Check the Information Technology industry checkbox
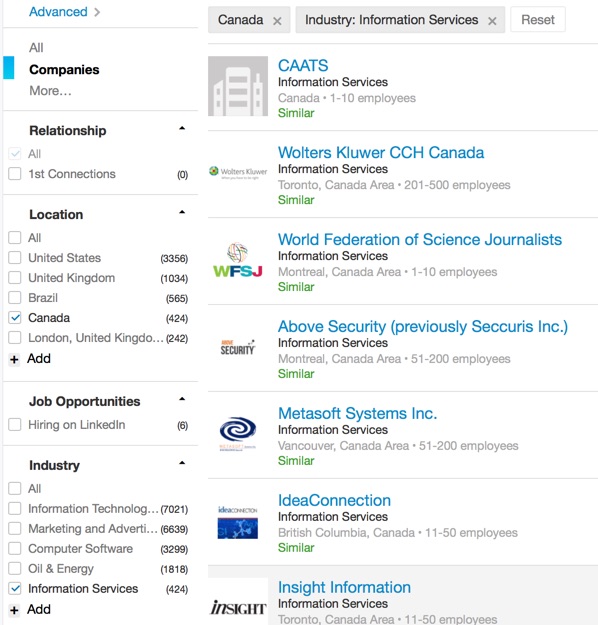Screen dimensions: 598x625 15,509
